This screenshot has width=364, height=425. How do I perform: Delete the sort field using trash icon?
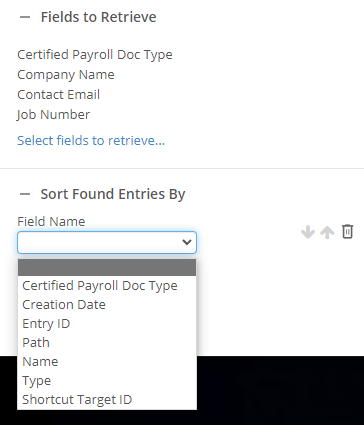pos(347,232)
